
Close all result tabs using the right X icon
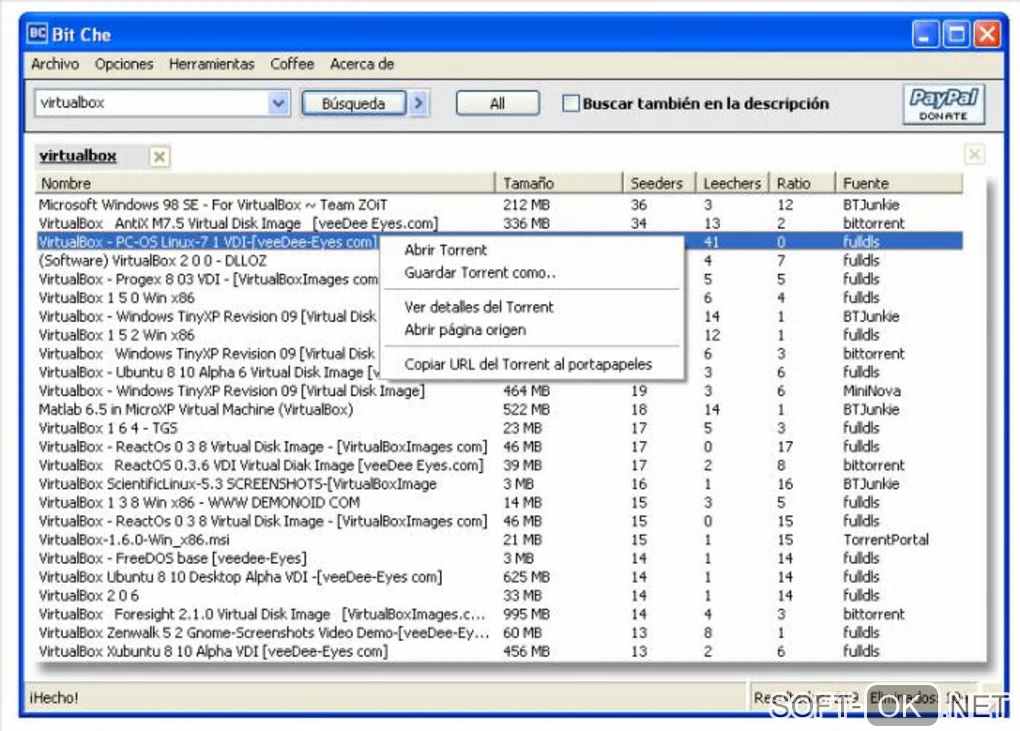coord(974,155)
